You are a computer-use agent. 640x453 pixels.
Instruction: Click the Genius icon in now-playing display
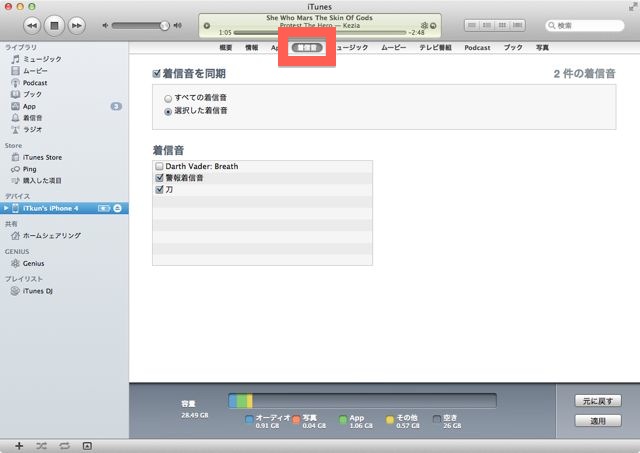pyautogui.click(x=424, y=25)
